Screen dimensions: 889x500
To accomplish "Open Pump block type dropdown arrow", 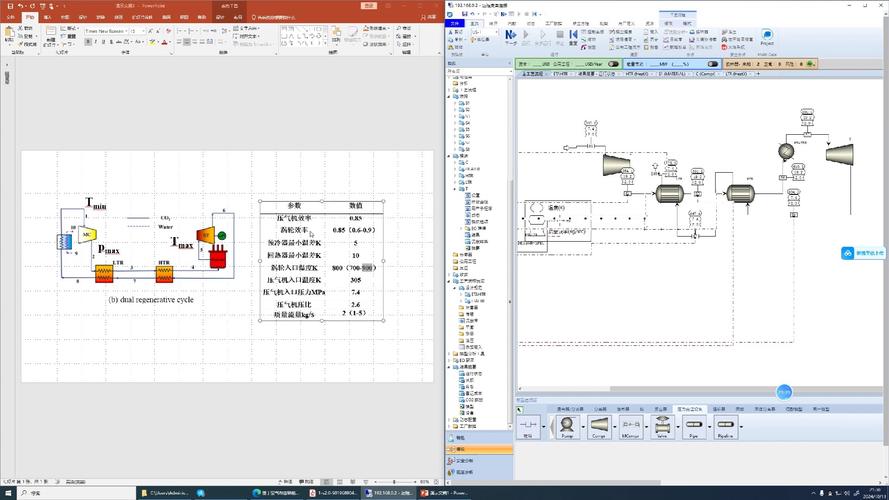I will pyautogui.click(x=583, y=426).
